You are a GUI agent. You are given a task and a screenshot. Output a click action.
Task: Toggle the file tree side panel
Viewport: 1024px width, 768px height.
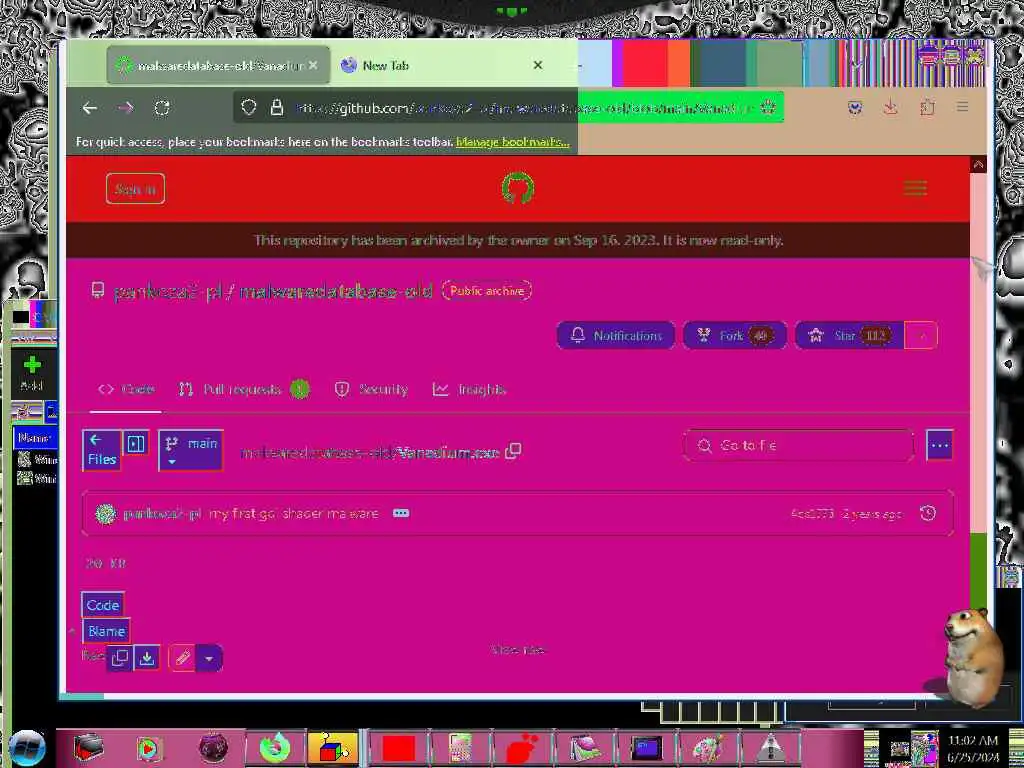click(x=136, y=444)
